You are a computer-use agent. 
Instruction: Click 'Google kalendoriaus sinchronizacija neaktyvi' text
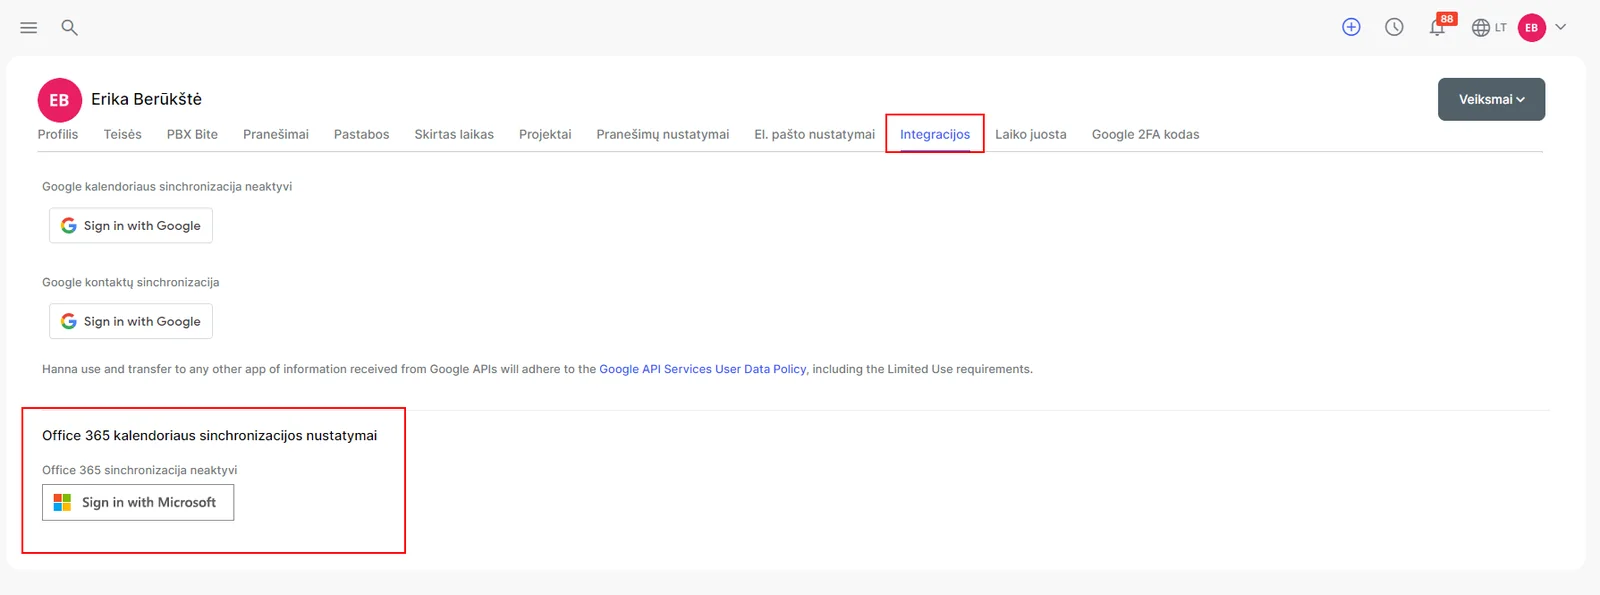[x=167, y=186]
